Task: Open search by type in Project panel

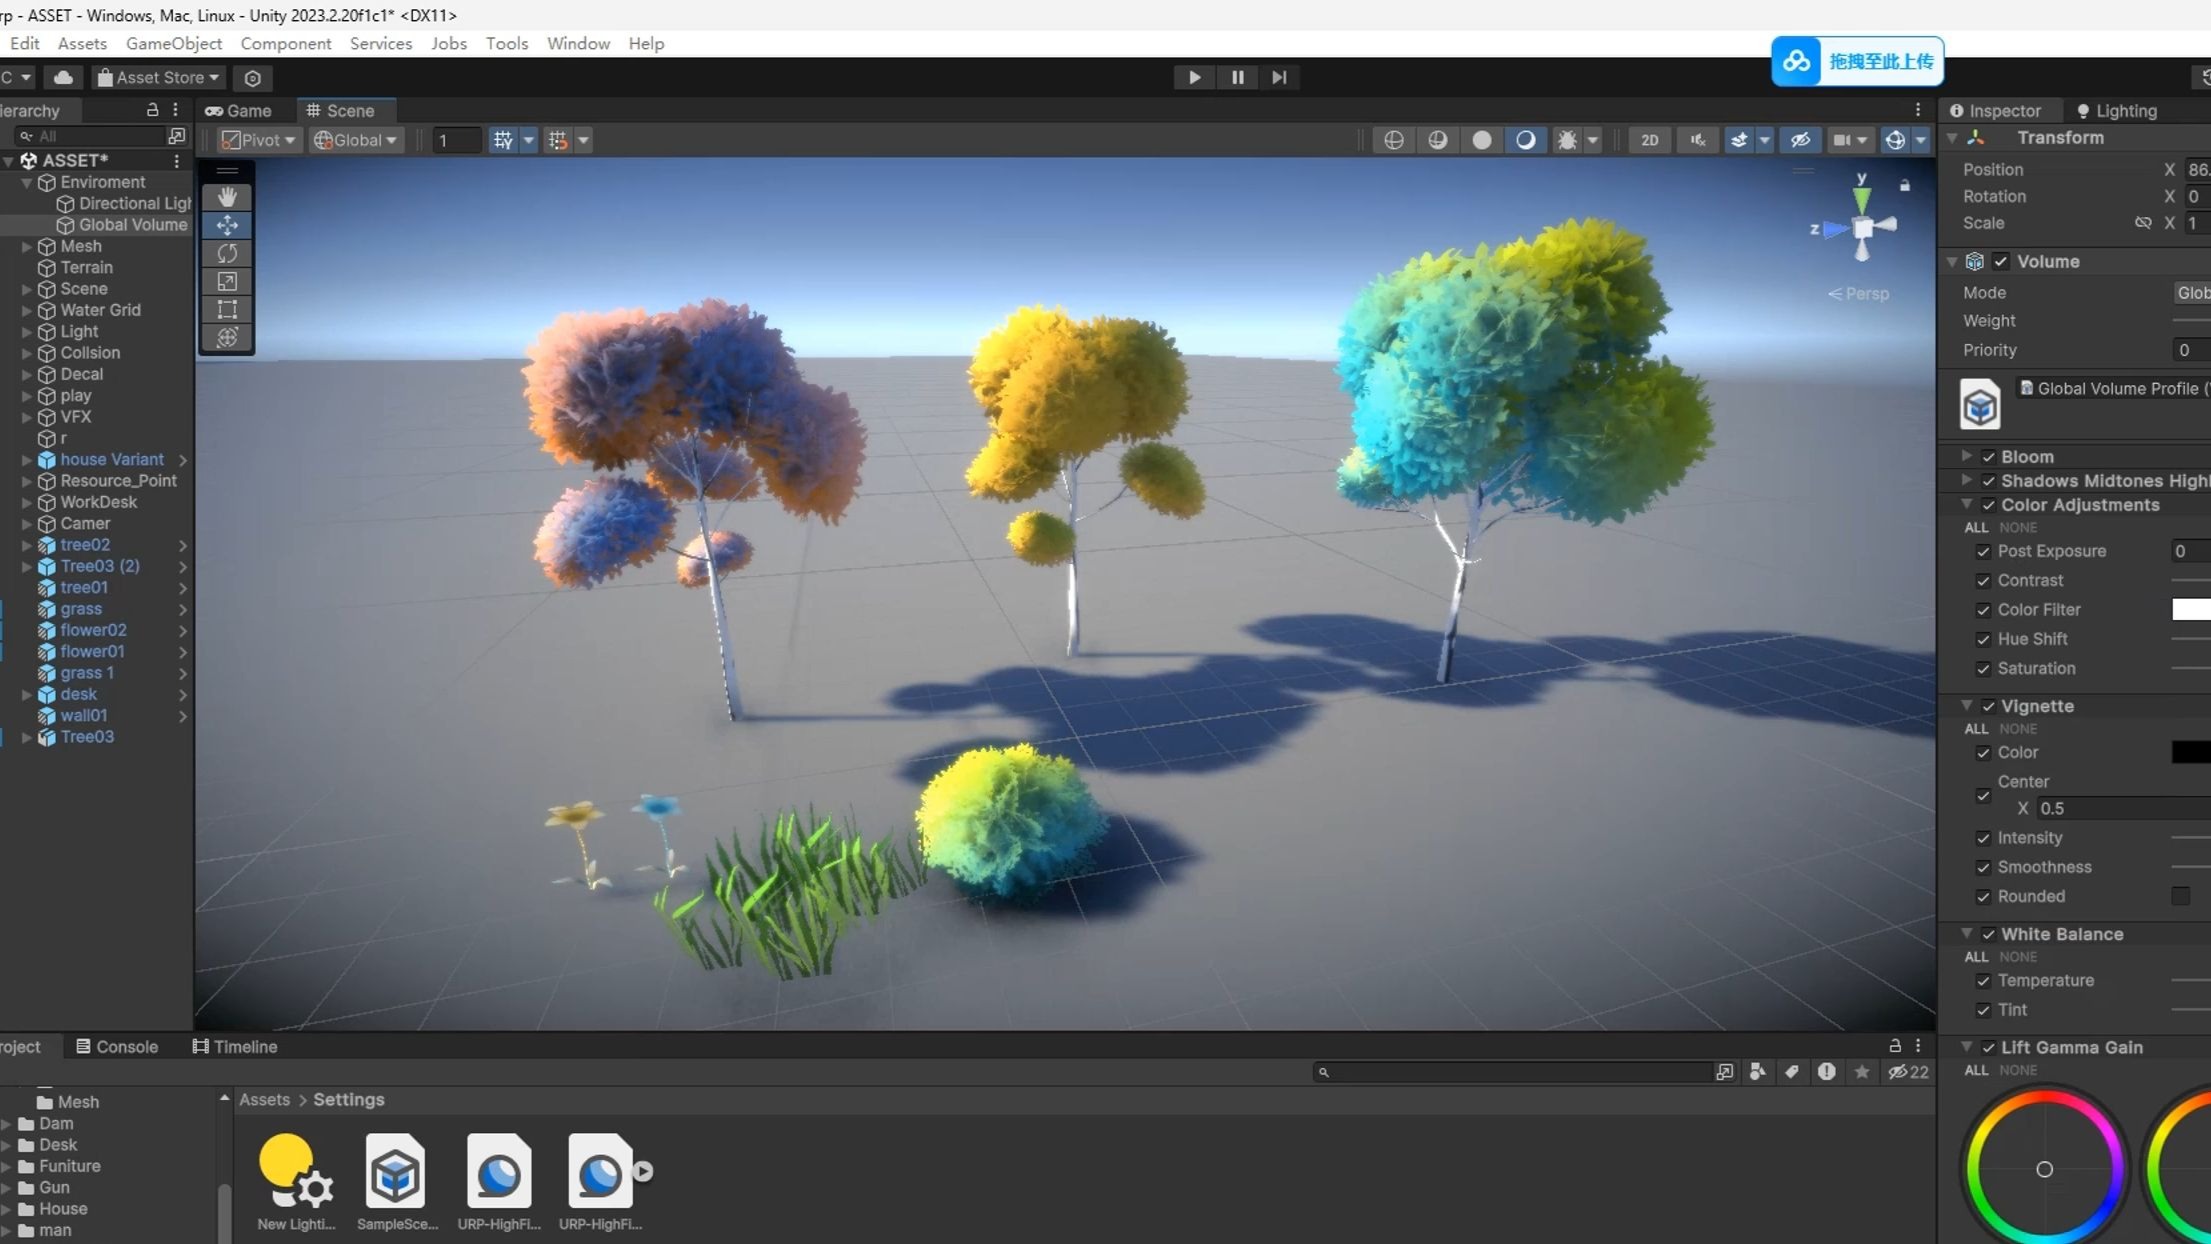Action: point(1757,1072)
